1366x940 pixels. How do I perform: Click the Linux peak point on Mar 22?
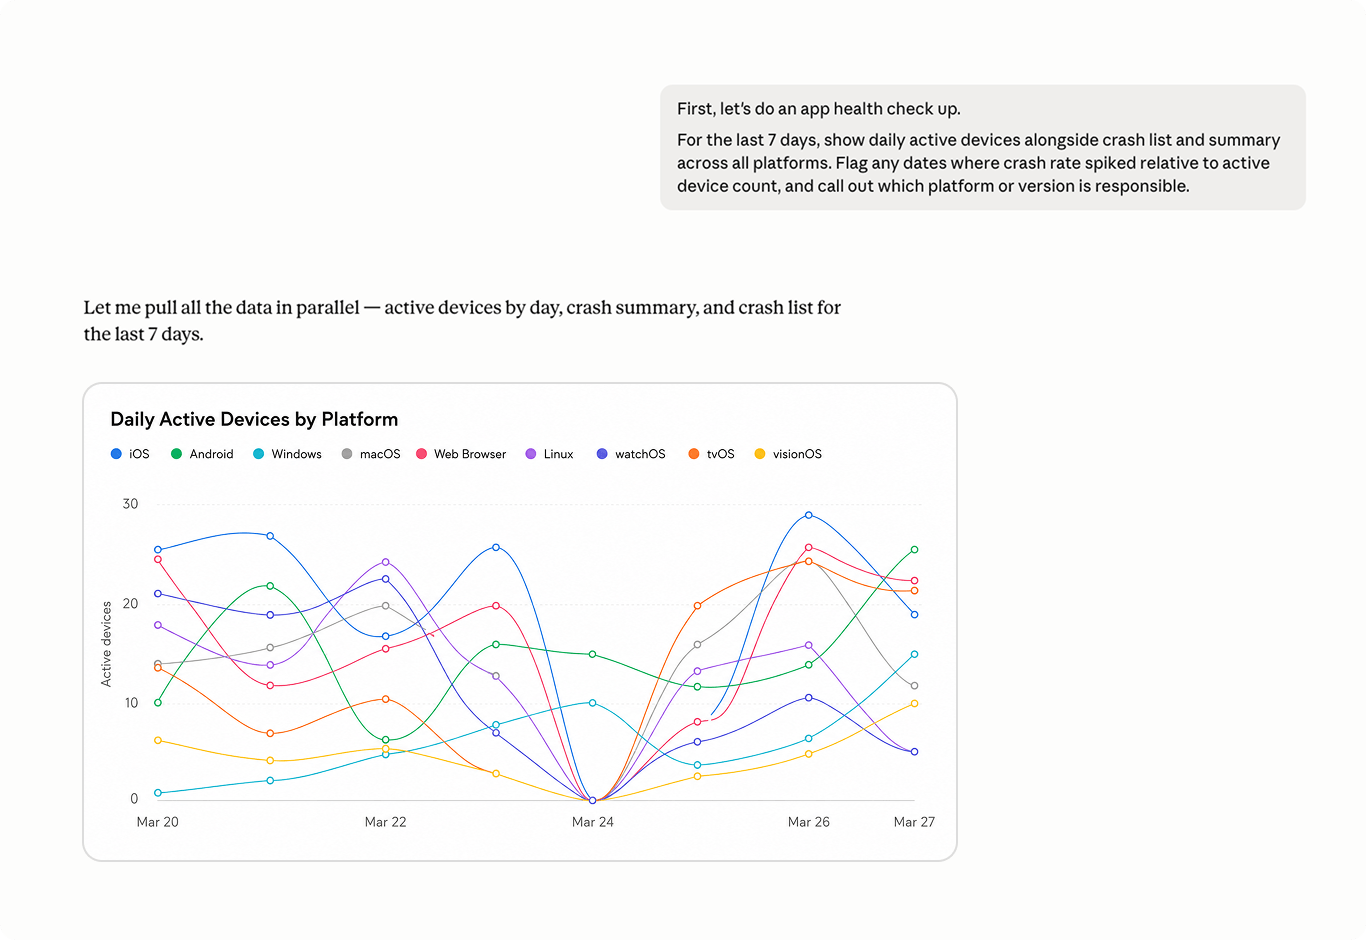pyautogui.click(x=386, y=562)
